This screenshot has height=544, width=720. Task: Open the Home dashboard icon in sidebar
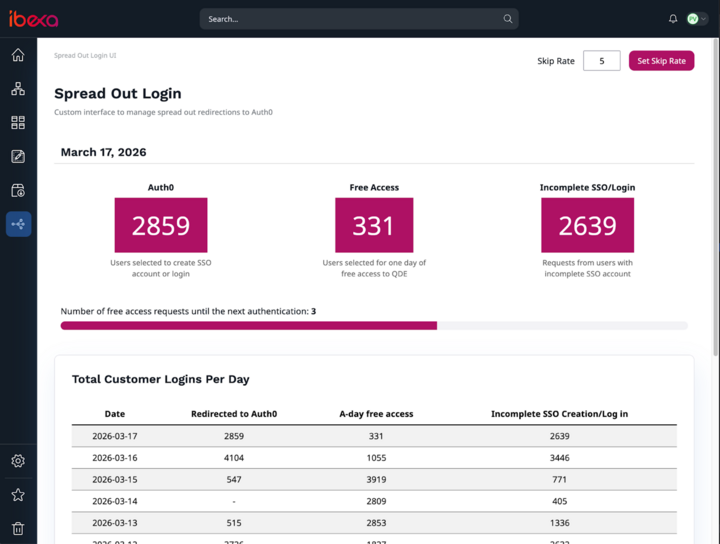pos(18,55)
